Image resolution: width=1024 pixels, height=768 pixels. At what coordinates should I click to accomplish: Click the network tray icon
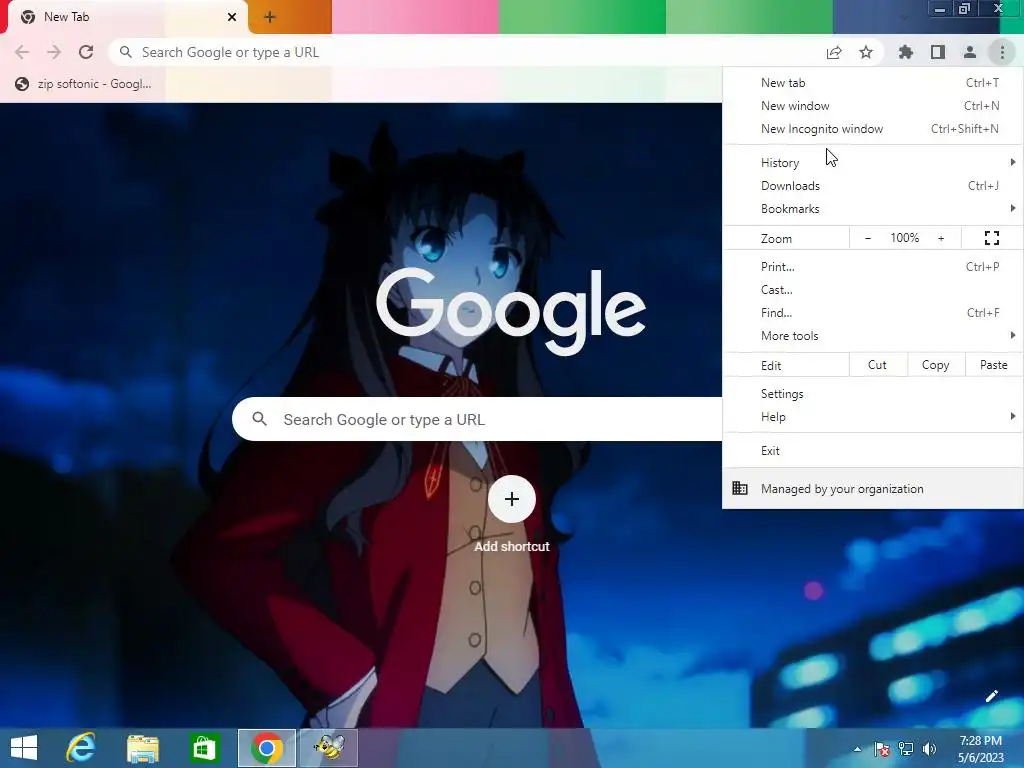click(x=906, y=749)
